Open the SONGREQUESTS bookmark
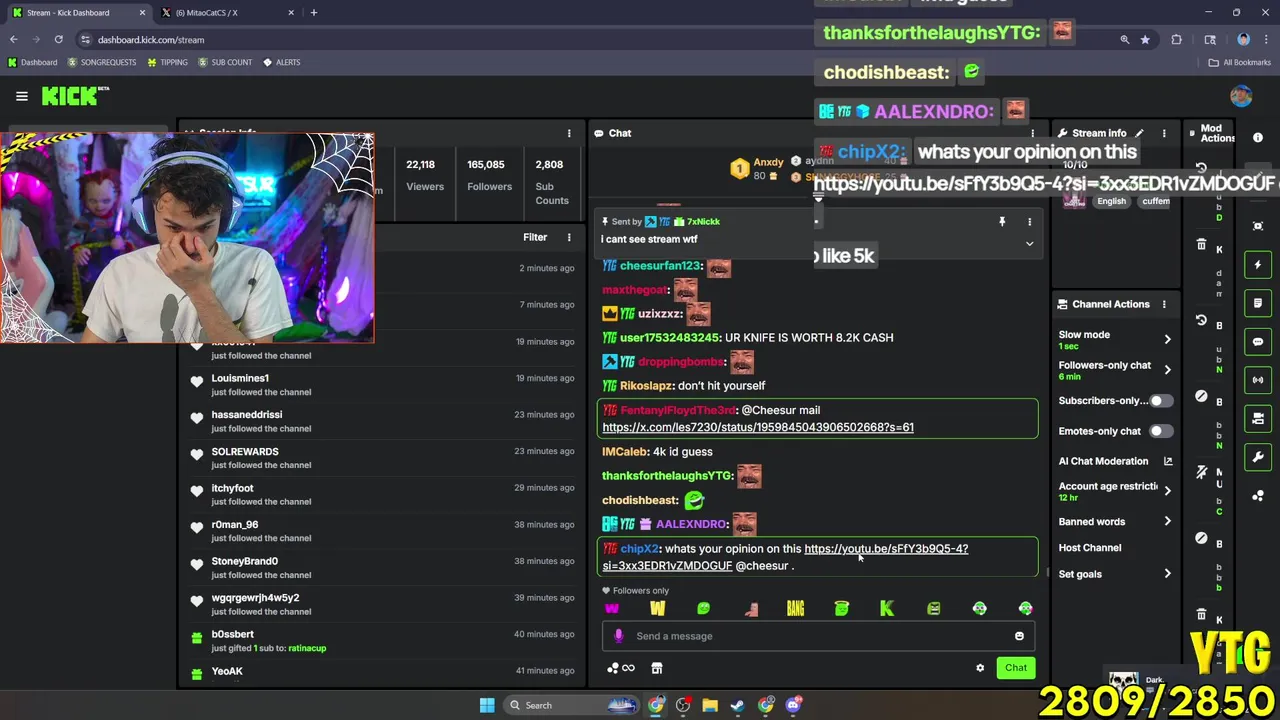 click(x=102, y=62)
